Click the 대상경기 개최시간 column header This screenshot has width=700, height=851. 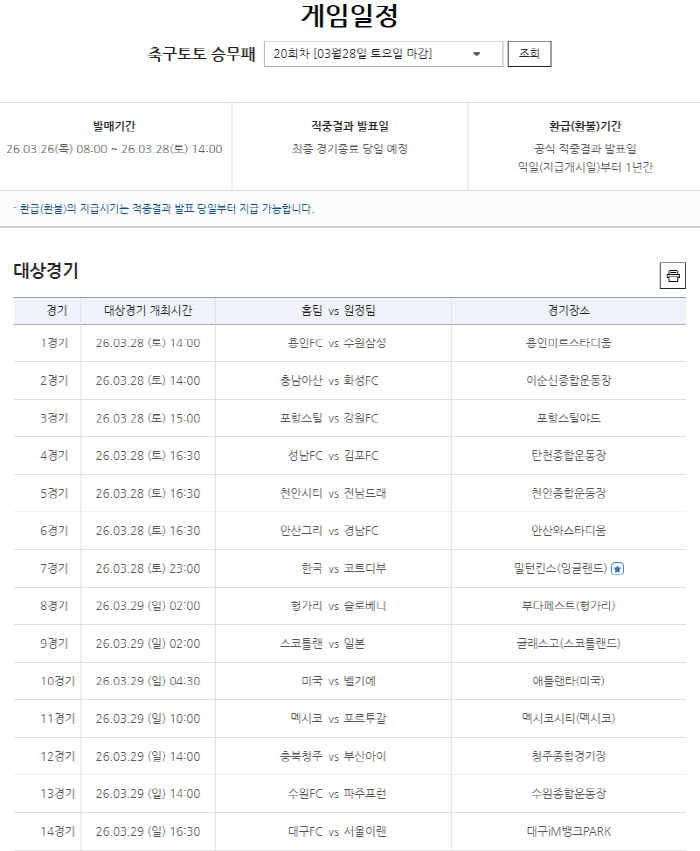pyautogui.click(x=148, y=310)
